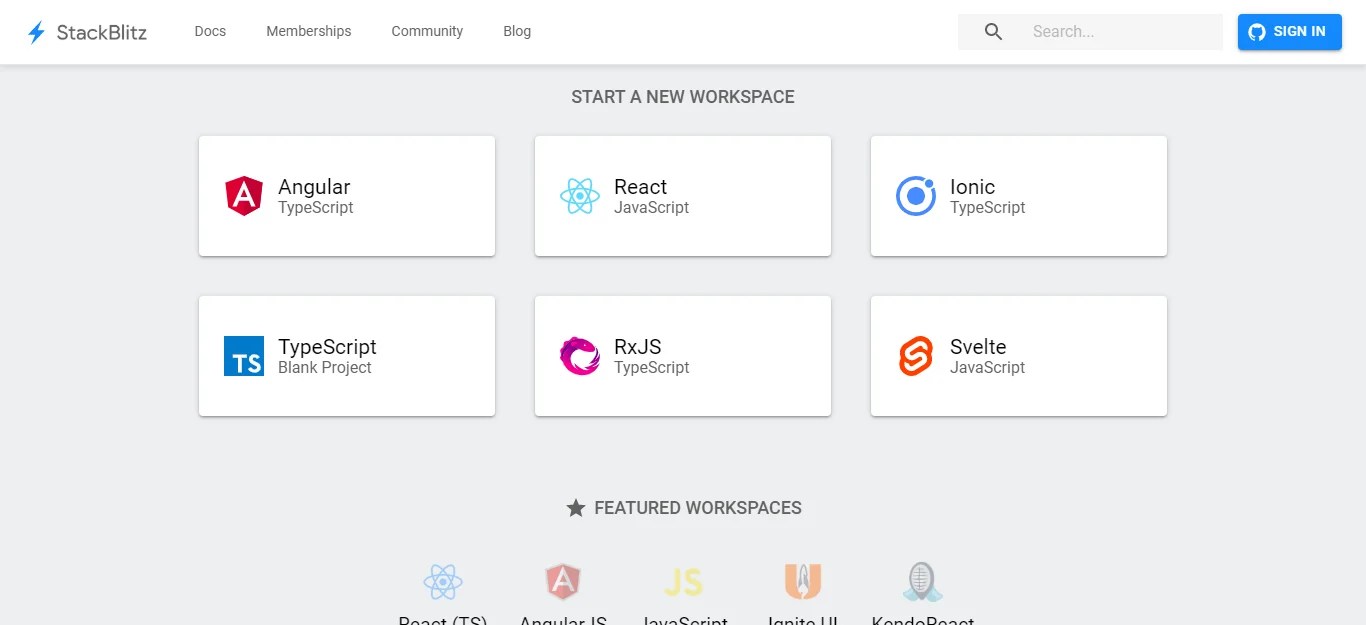Screen dimensions: 1366x625
Task: Click 'TypeScript' subtitle under RxJS
Action: (x=652, y=368)
